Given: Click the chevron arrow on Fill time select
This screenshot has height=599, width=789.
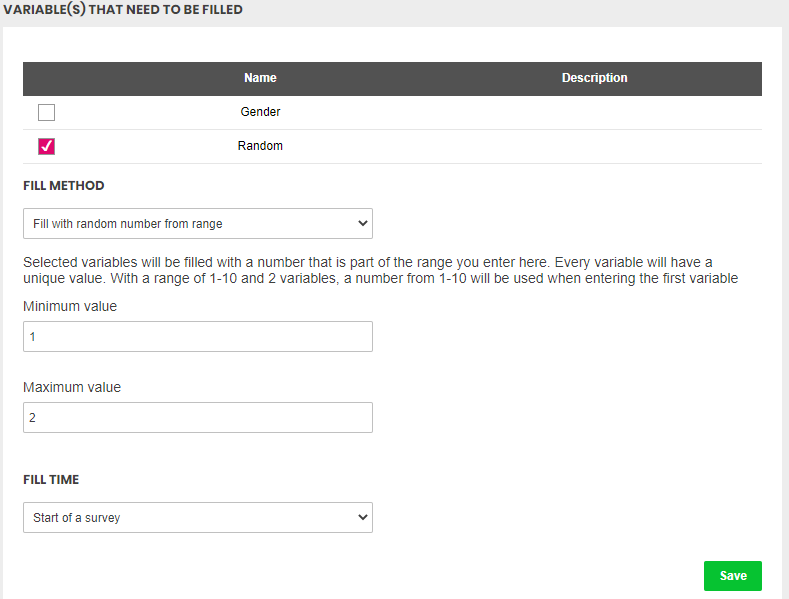Looking at the screenshot, I should [x=362, y=517].
